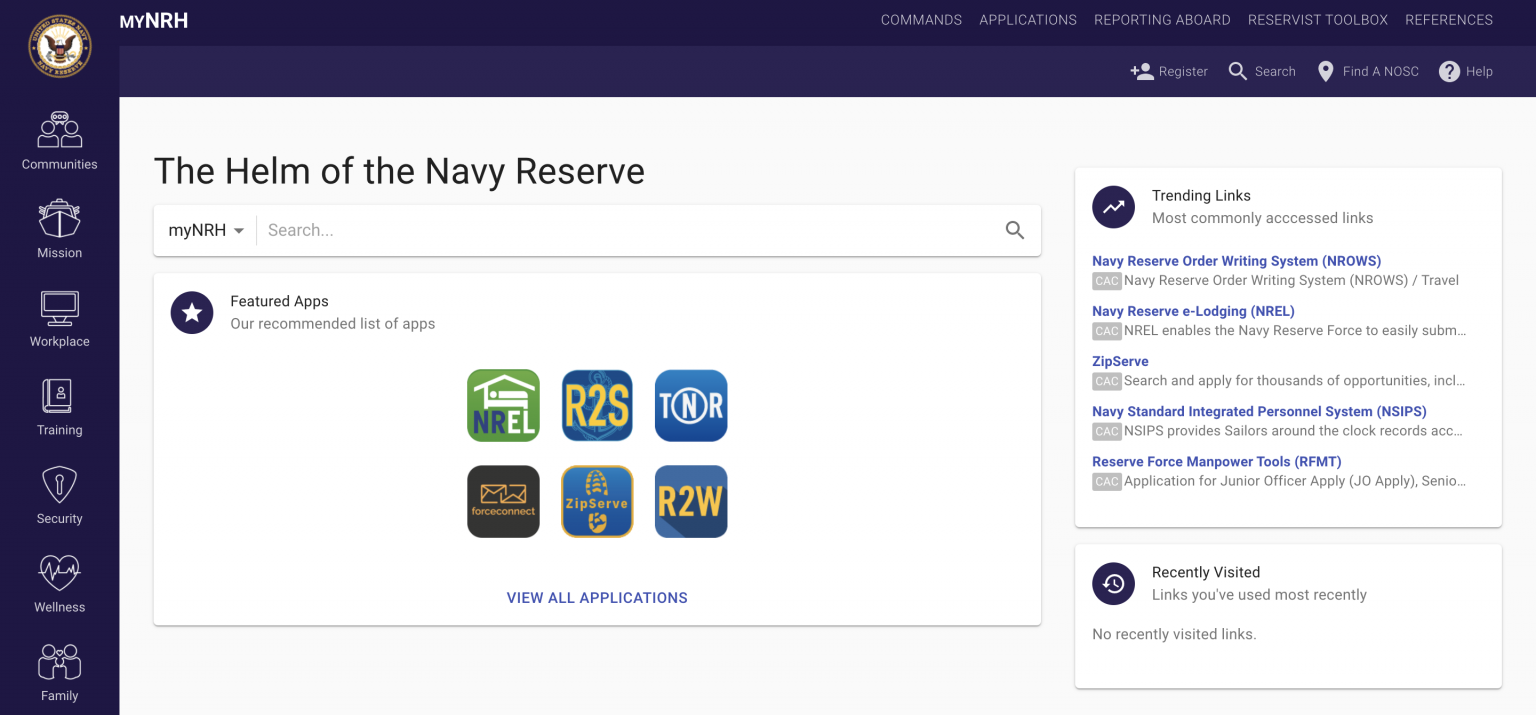Expand the myNRH search scope dropdown
Image resolution: width=1536 pixels, height=715 pixels.
click(206, 230)
